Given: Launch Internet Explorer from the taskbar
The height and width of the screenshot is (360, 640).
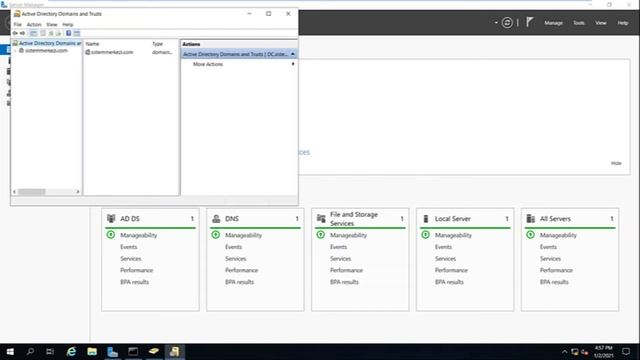Looking at the screenshot, I should (71, 351).
